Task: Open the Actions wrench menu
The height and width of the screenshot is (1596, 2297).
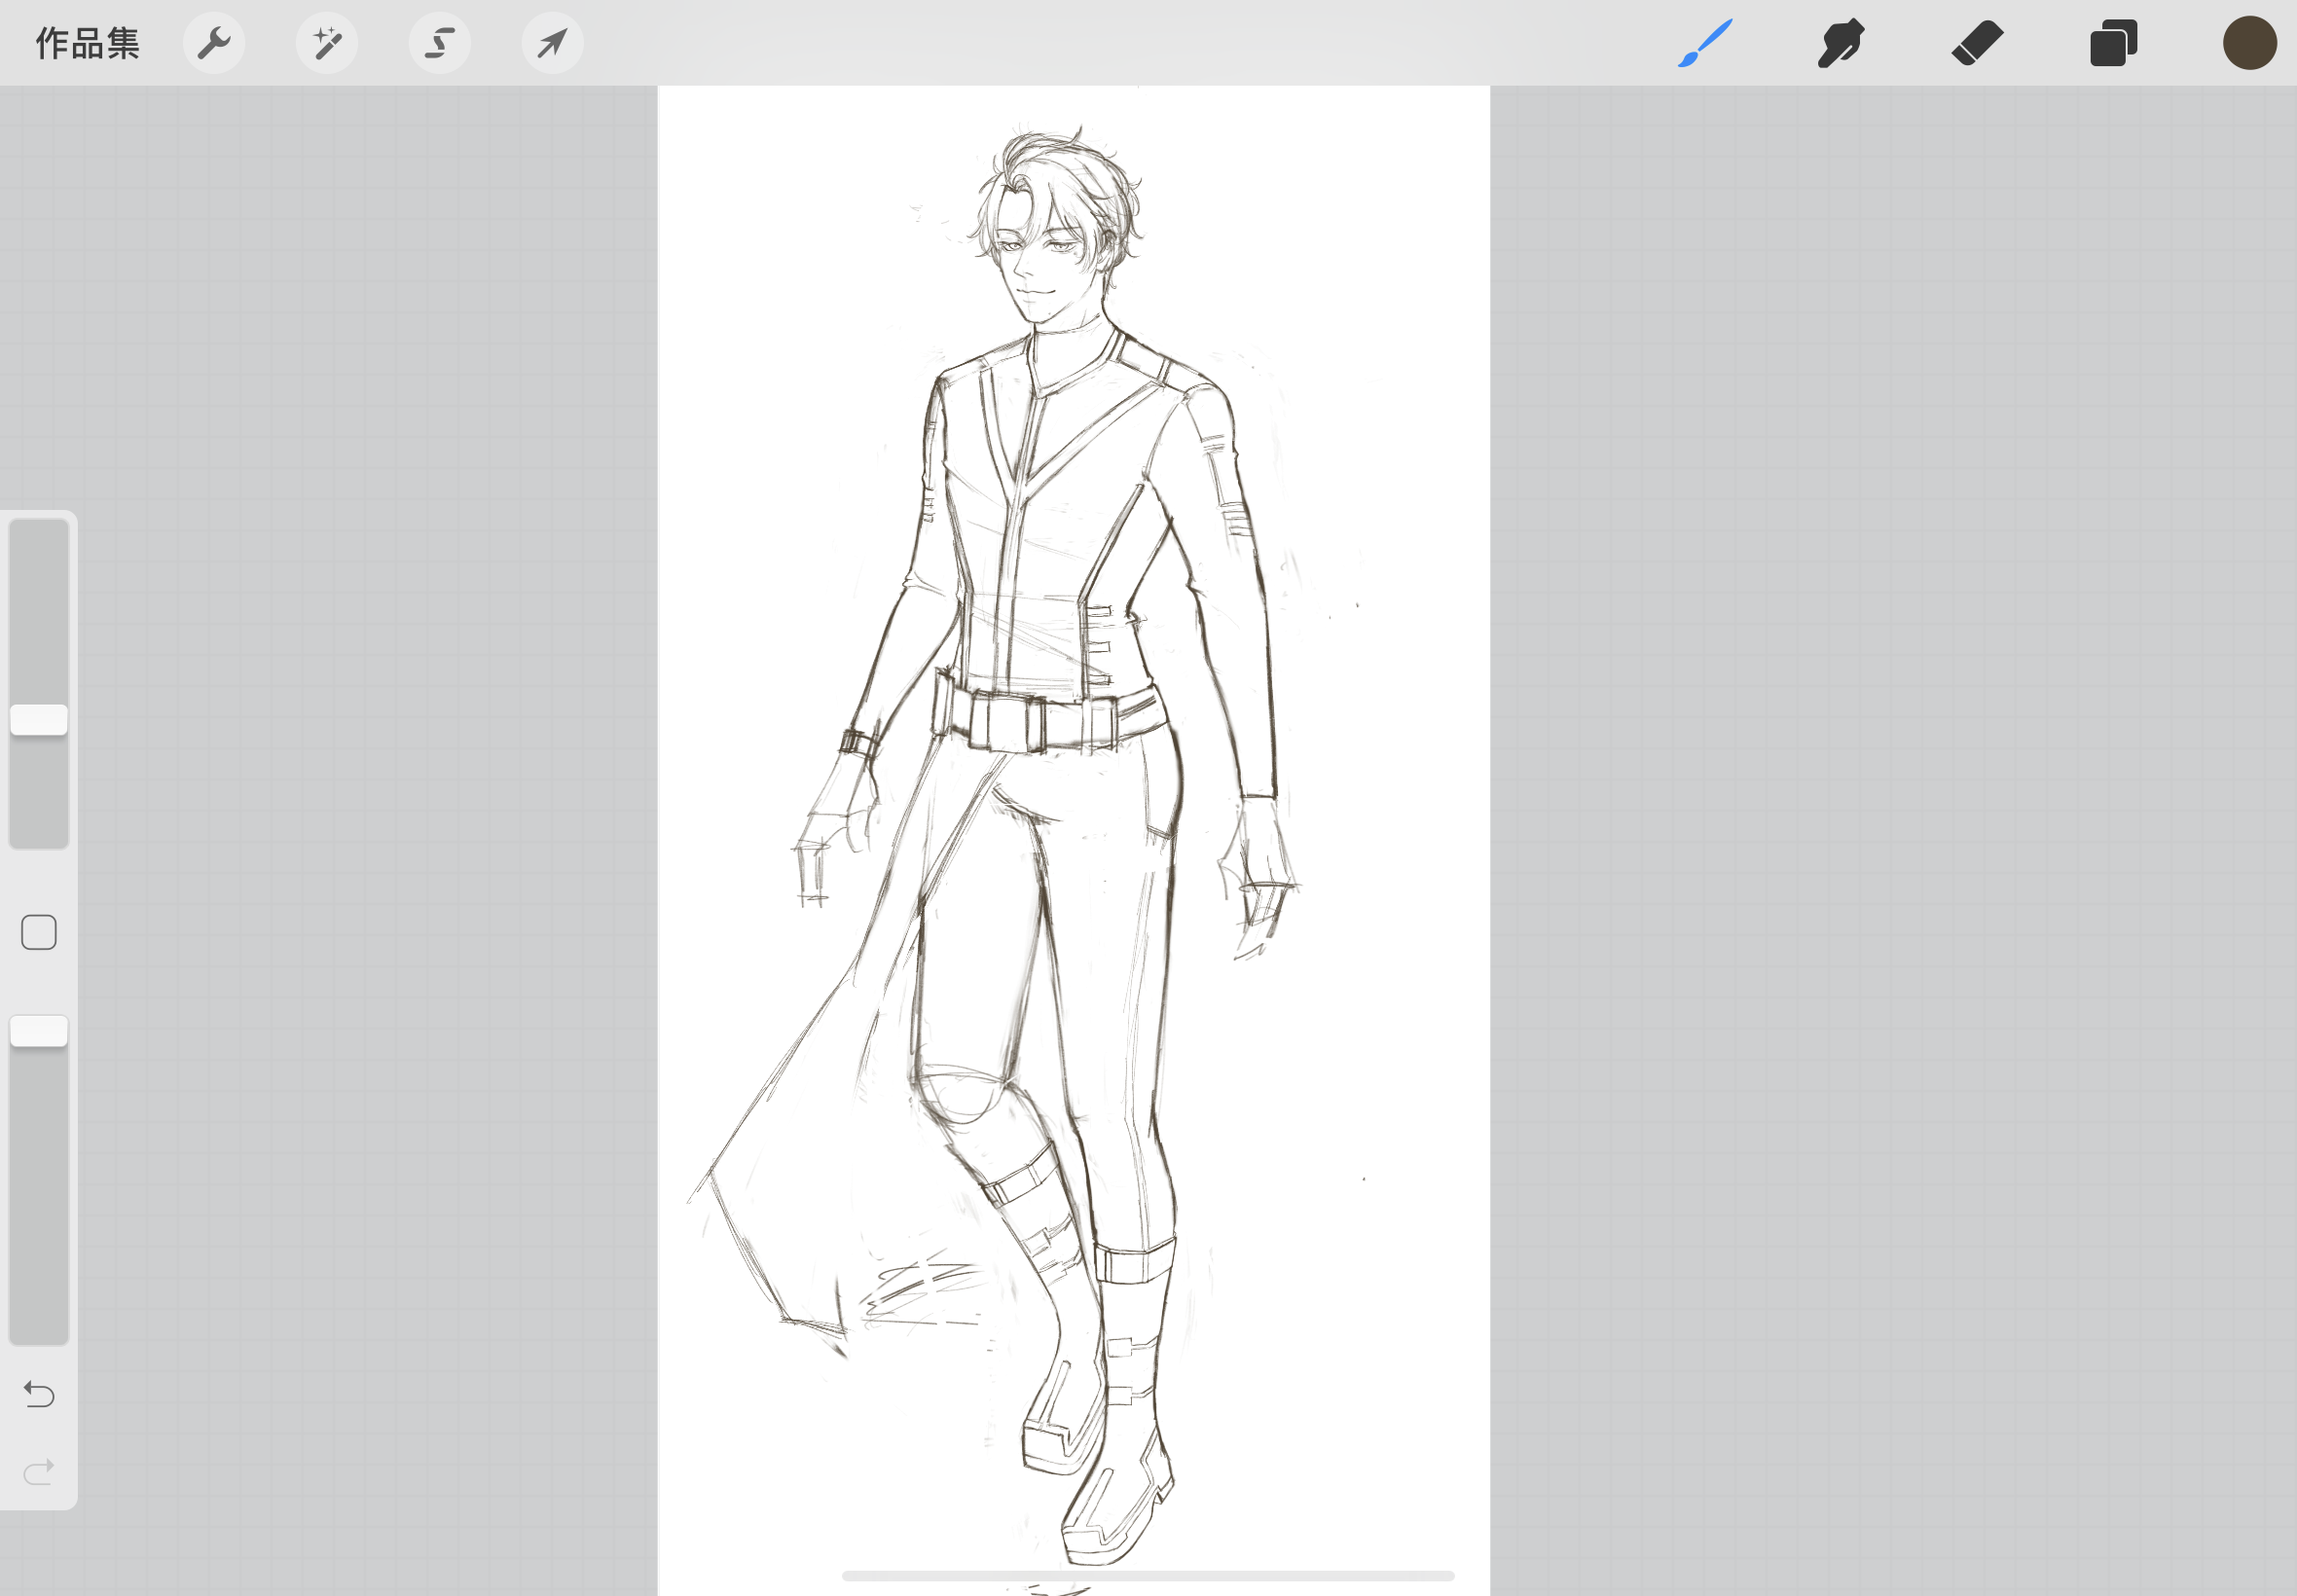Action: 214,43
